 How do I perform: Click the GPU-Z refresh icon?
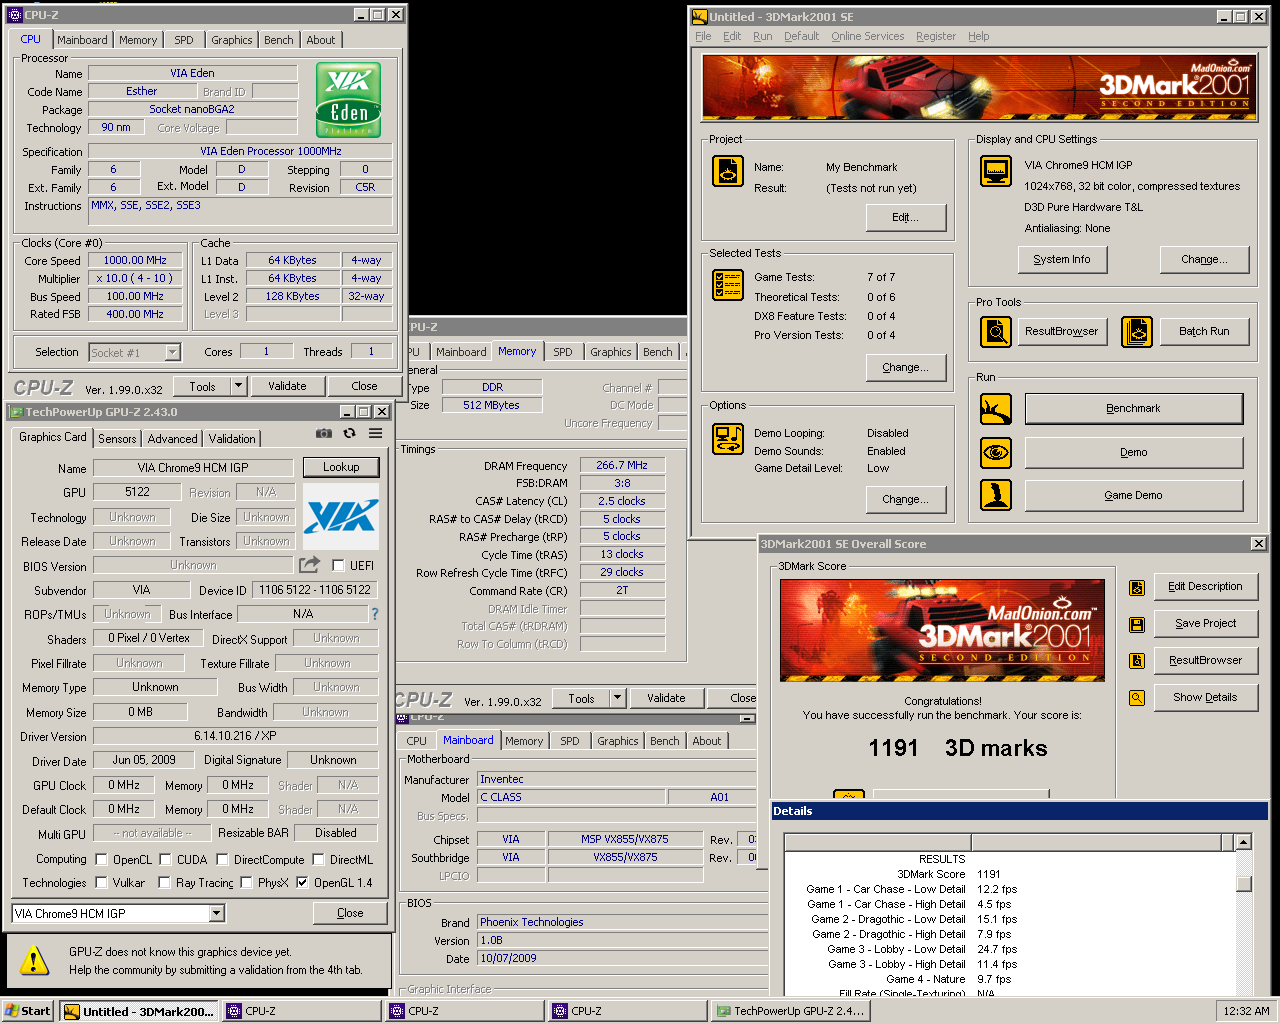coord(349,433)
